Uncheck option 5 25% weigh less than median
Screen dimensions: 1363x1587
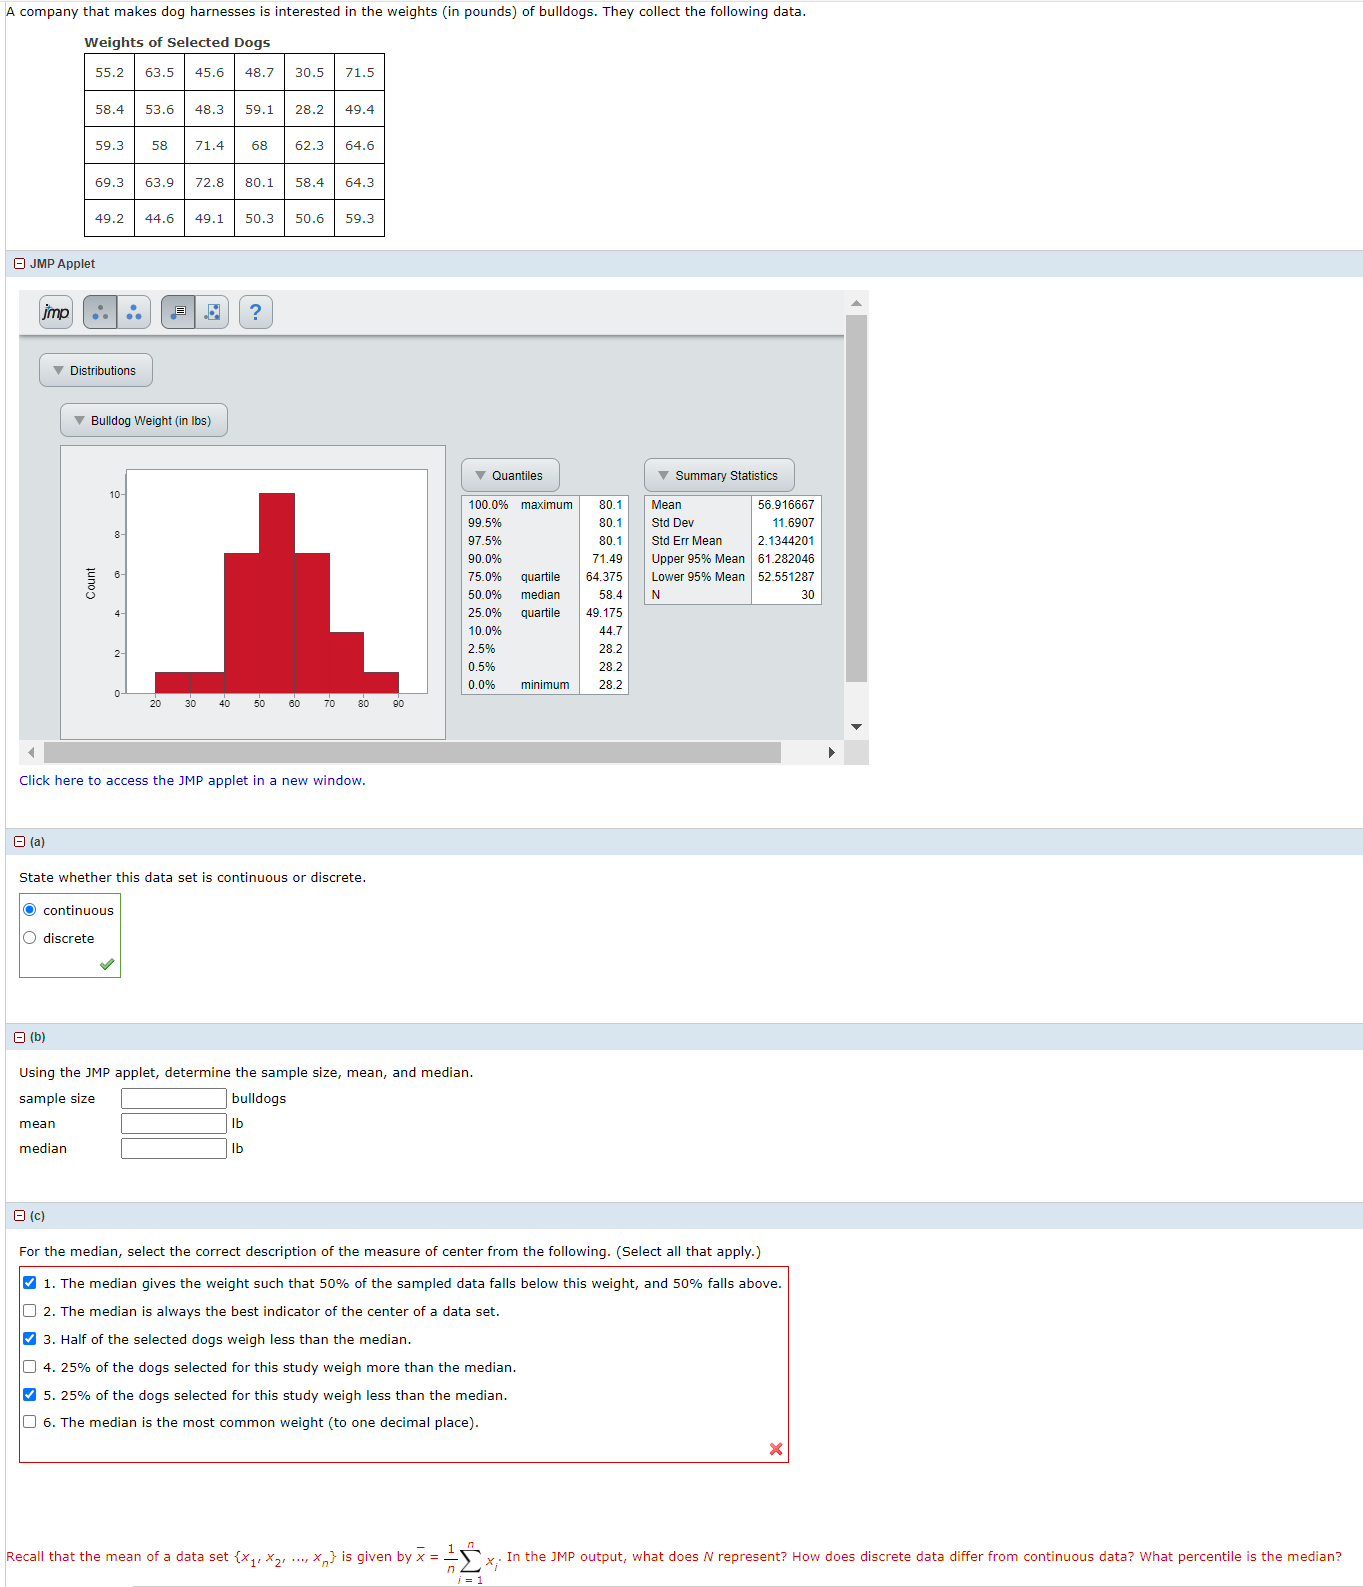pos(30,1395)
